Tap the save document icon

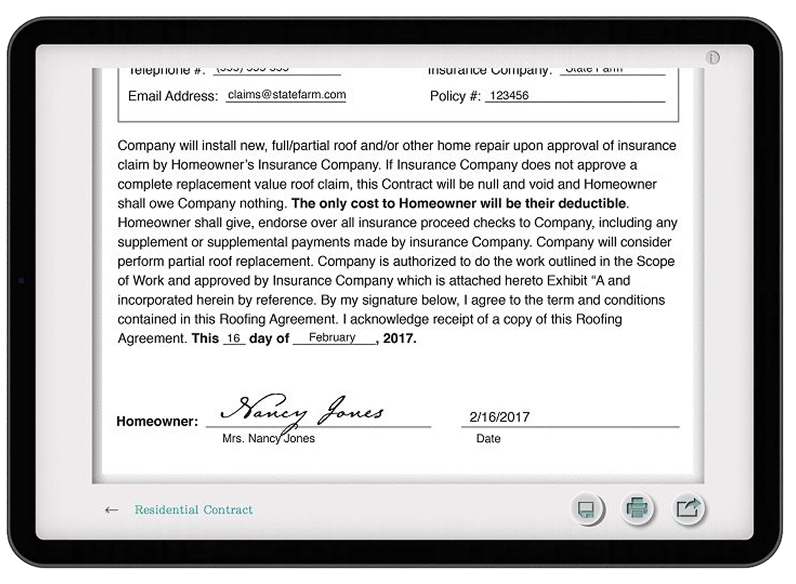click(587, 509)
